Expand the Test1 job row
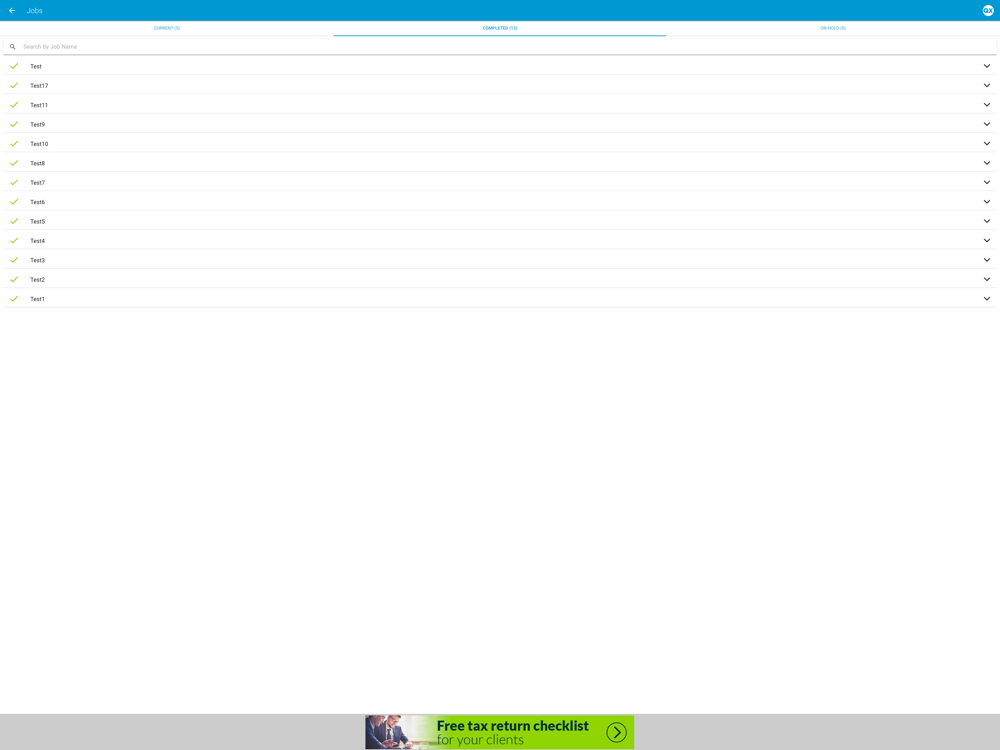This screenshot has width=1000, height=750. 987,298
